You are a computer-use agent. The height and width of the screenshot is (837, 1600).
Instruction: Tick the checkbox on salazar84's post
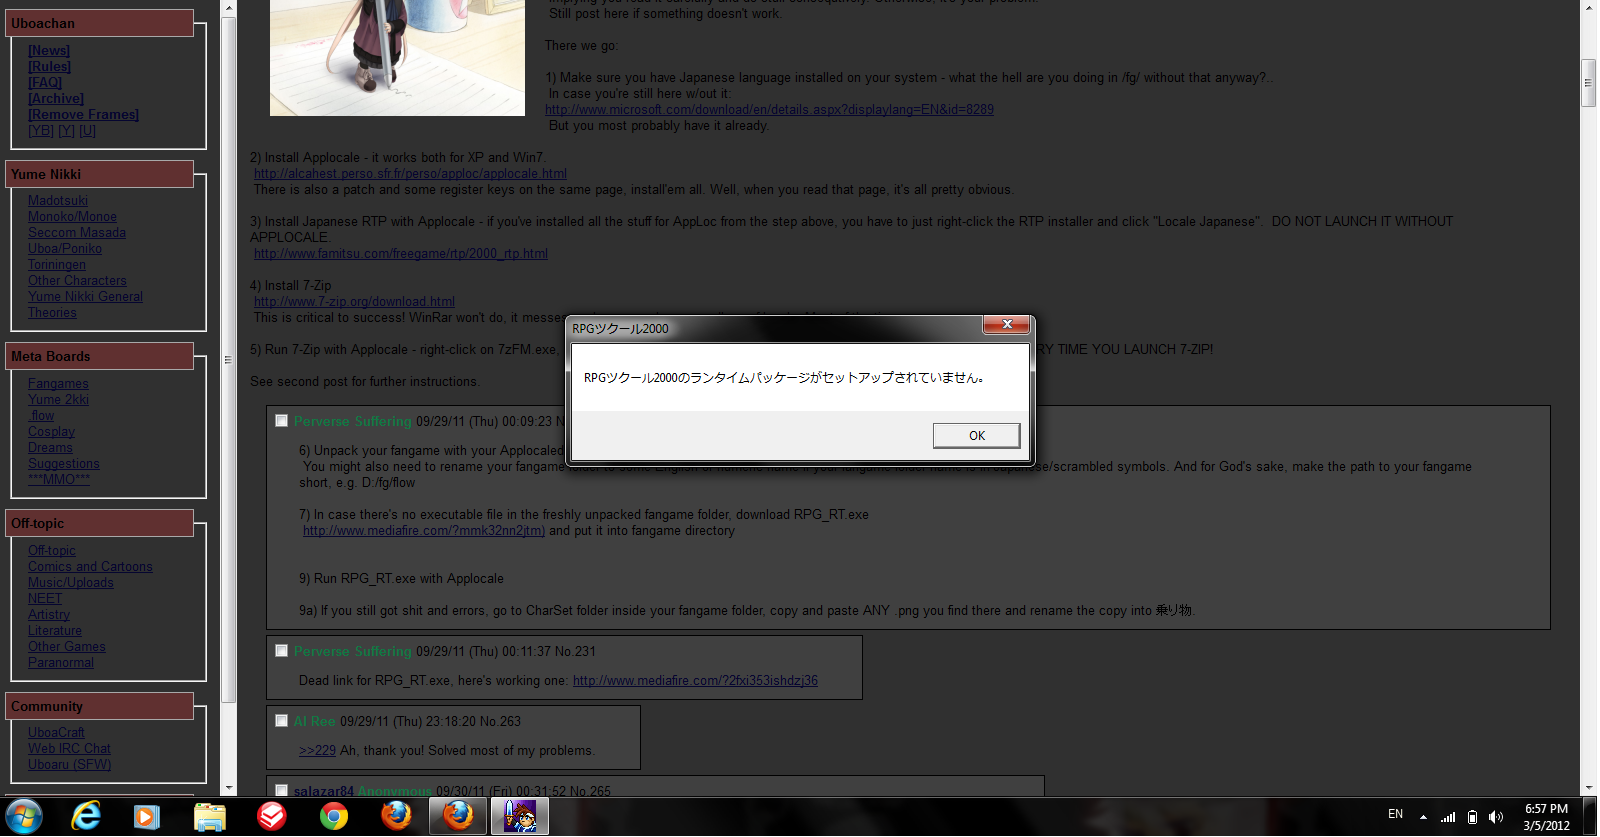coord(281,791)
